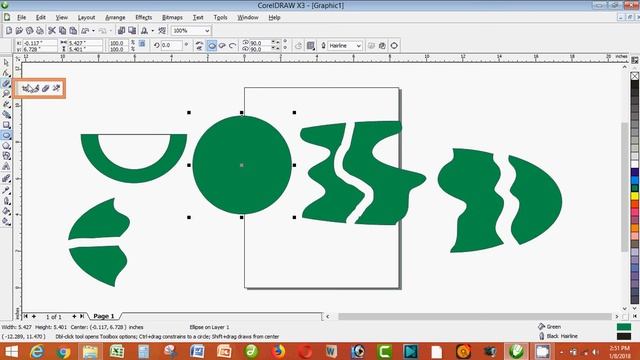Image resolution: width=640 pixels, height=360 pixels.
Task: Click Convert To Curves icon
Action: point(394,46)
